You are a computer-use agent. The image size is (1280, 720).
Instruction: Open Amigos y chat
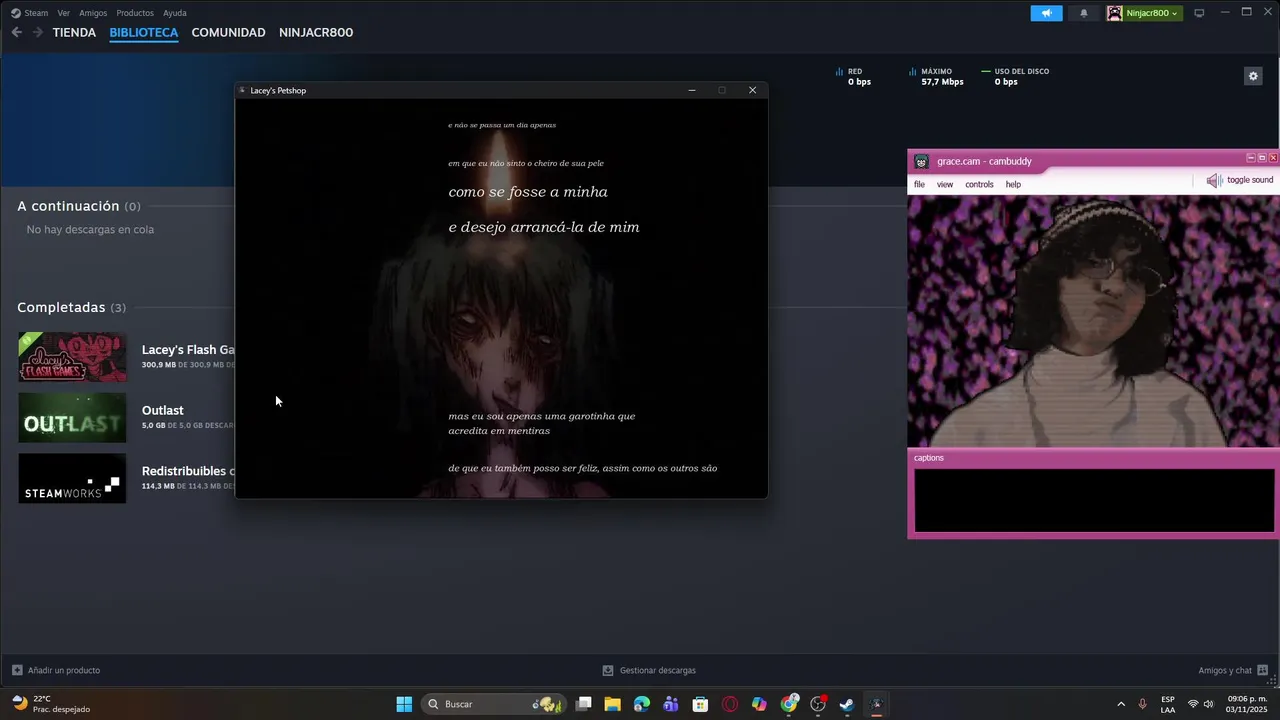coord(1225,670)
